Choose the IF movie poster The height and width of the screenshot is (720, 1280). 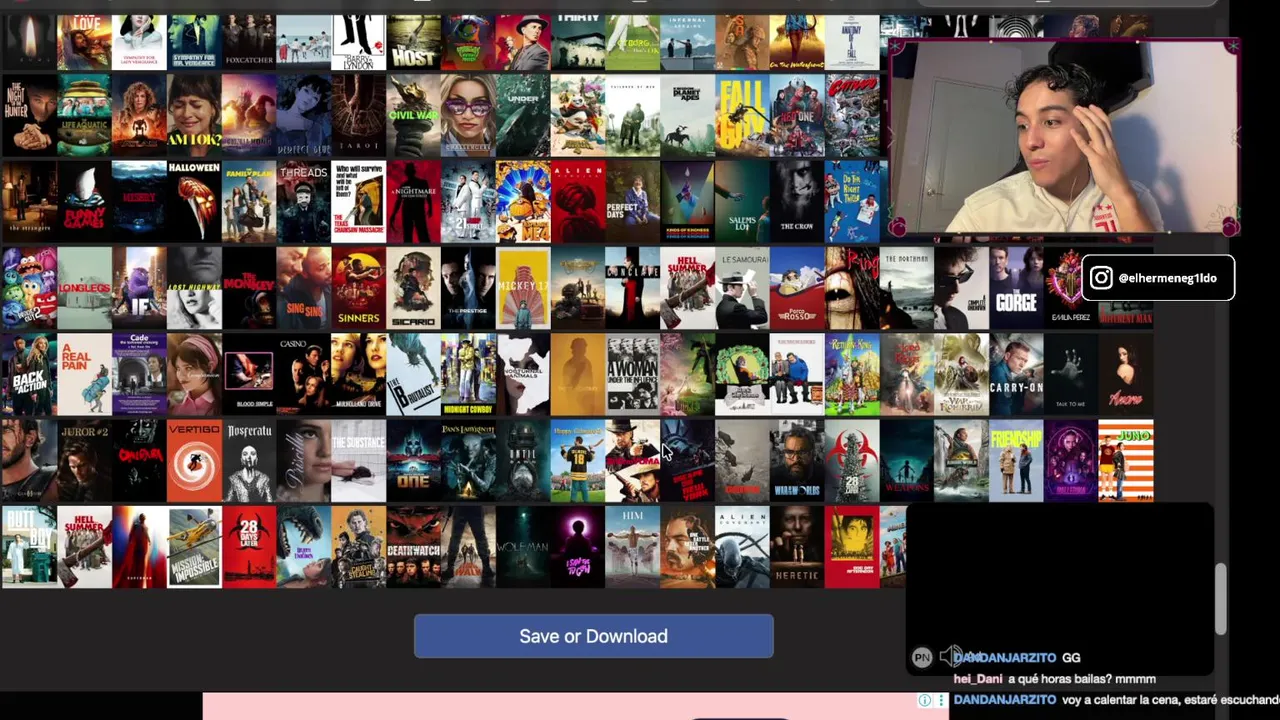tap(139, 288)
